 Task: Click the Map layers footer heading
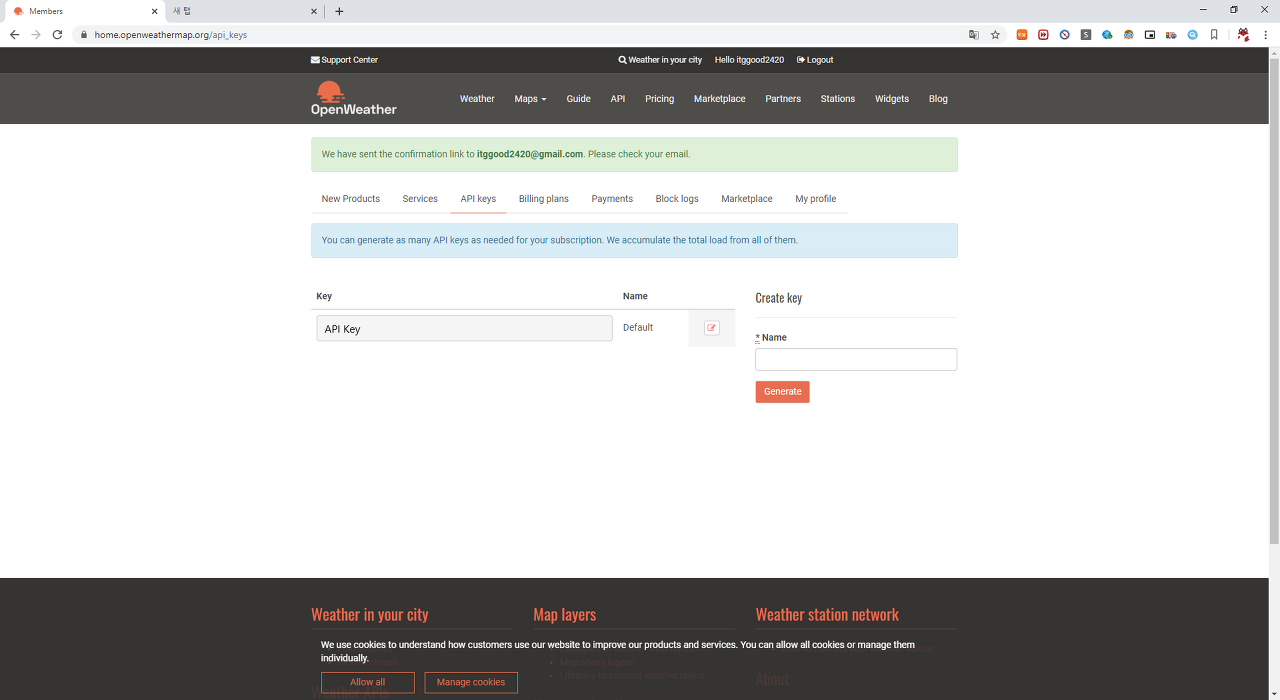tap(565, 614)
